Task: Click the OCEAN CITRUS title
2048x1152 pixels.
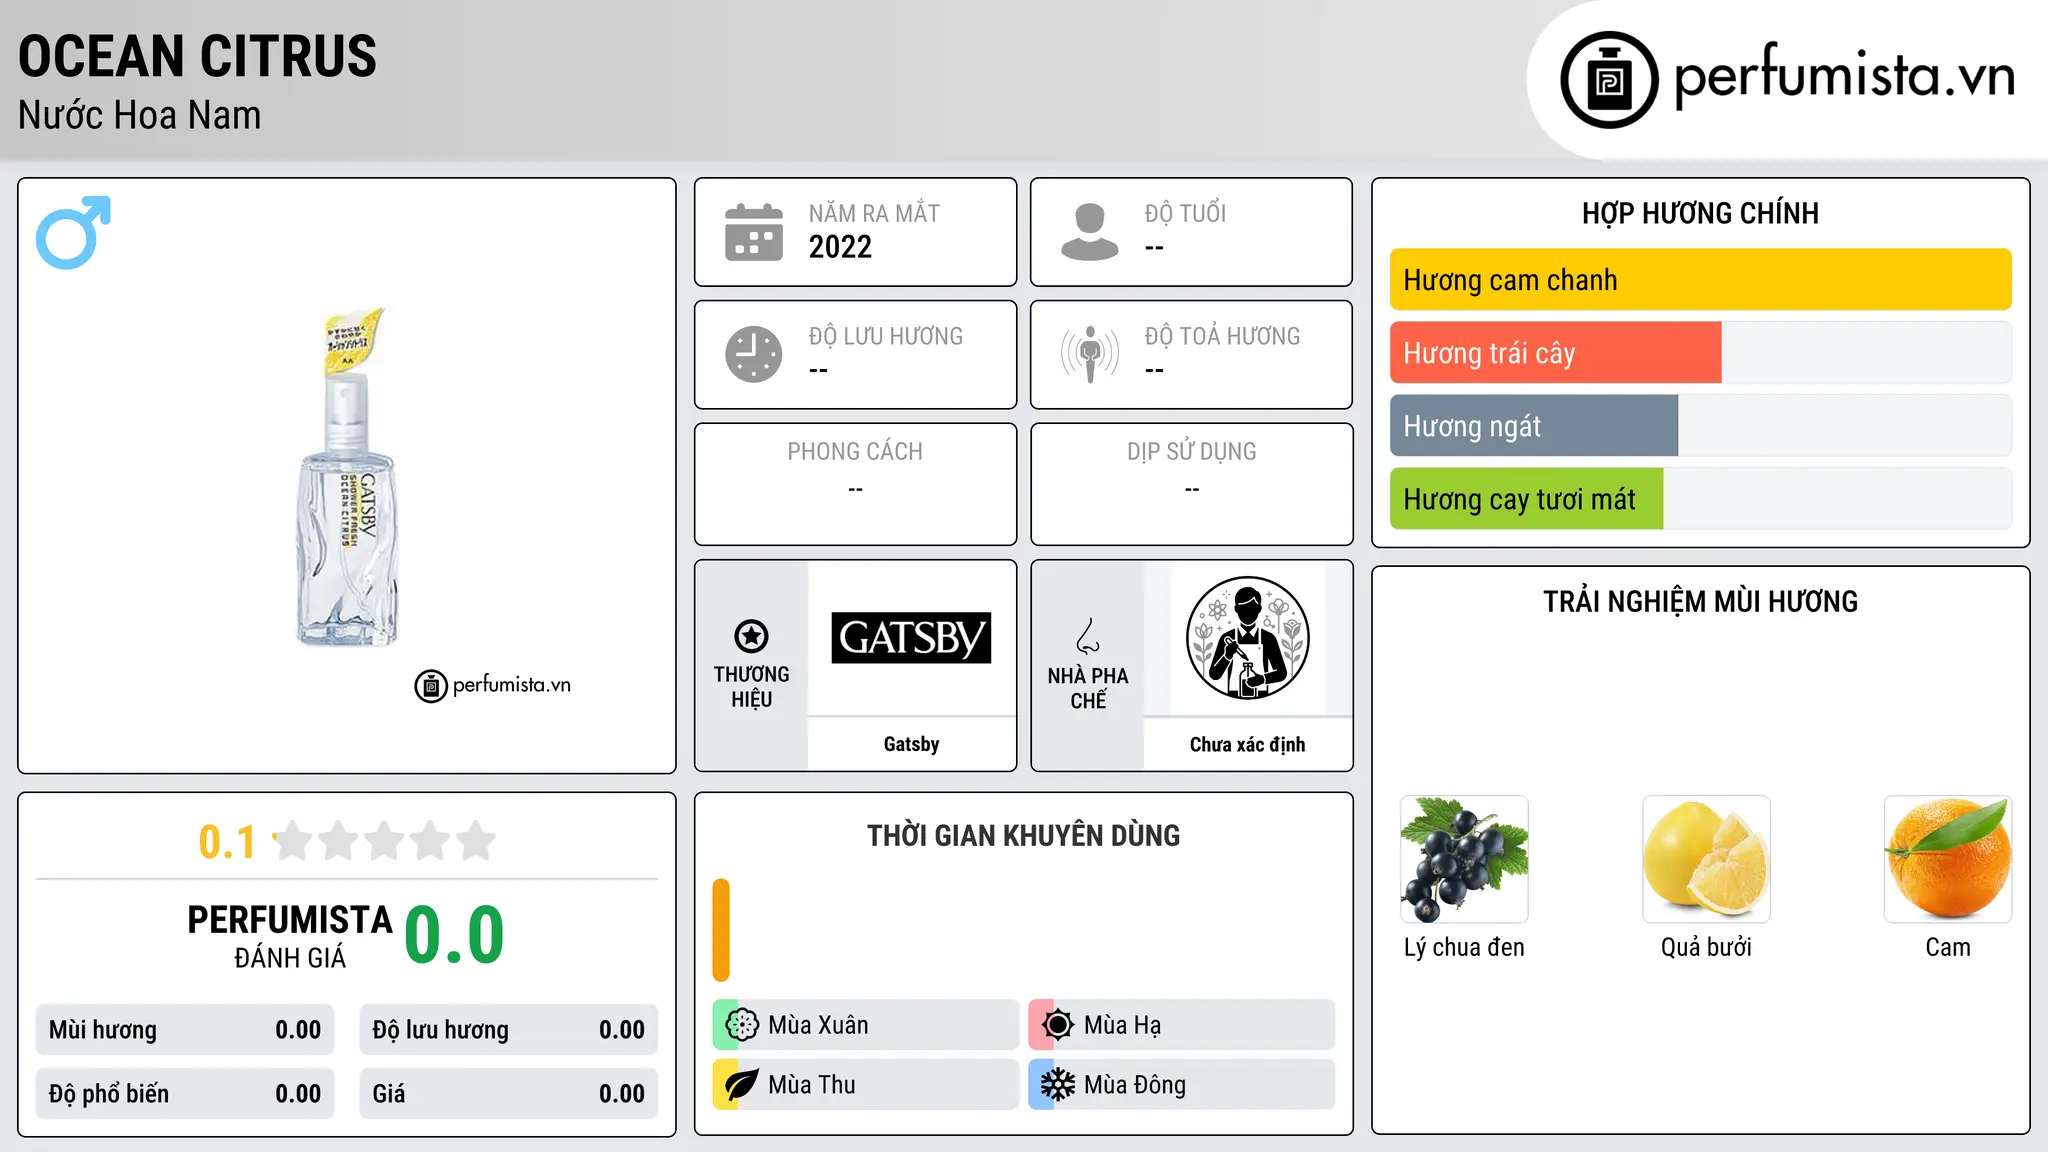Action: coord(197,56)
